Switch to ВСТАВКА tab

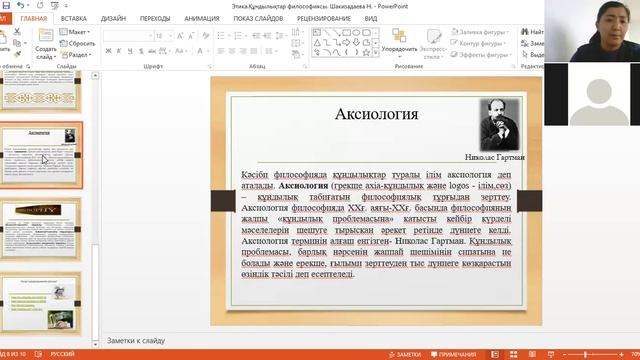tap(73, 18)
